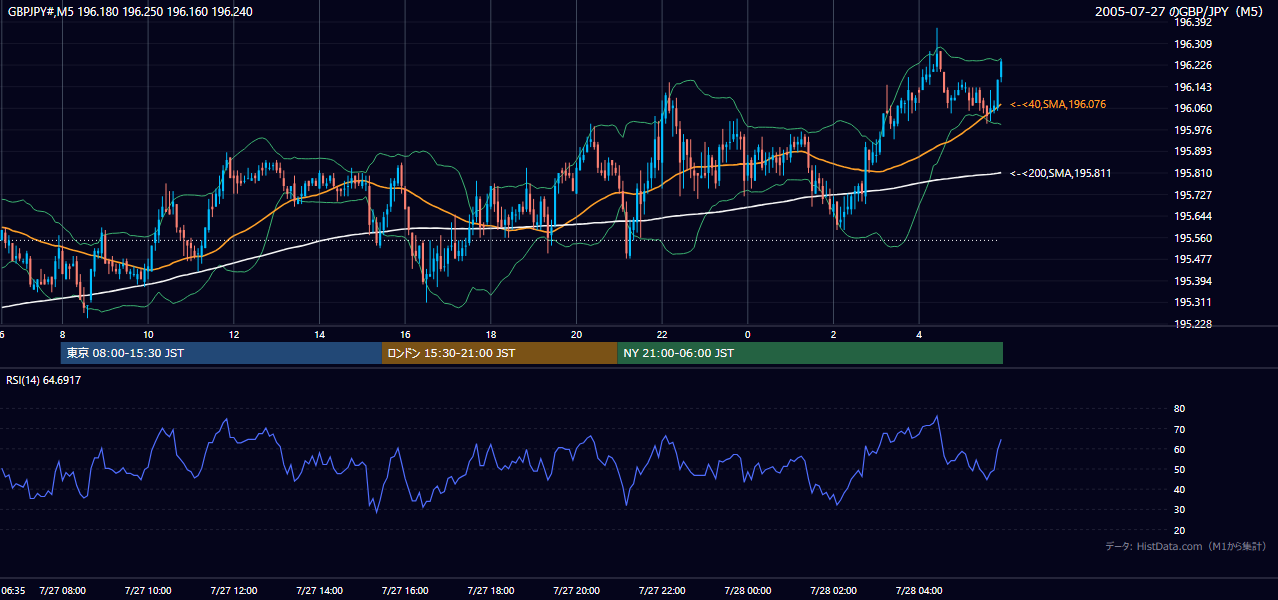Click the RSI(14) 64.6917 indicator label

coord(43,380)
